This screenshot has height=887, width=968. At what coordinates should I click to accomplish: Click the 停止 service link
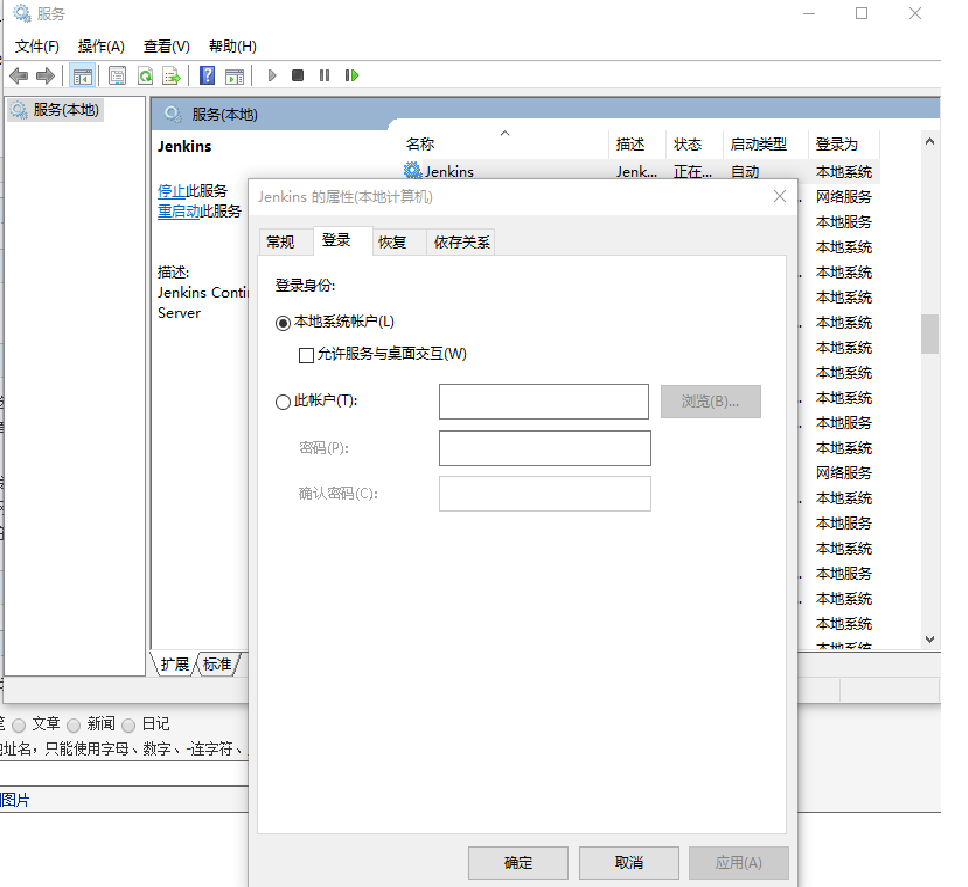(x=172, y=191)
